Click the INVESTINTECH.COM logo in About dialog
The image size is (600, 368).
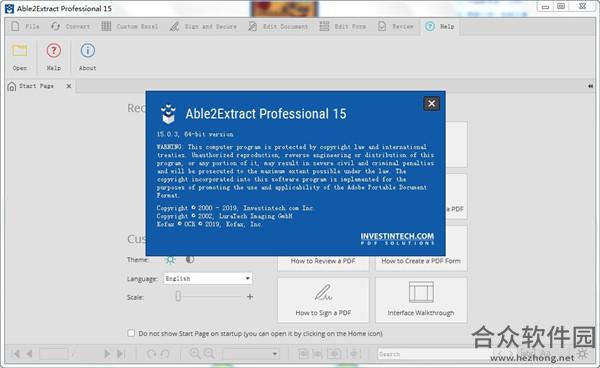(397, 238)
